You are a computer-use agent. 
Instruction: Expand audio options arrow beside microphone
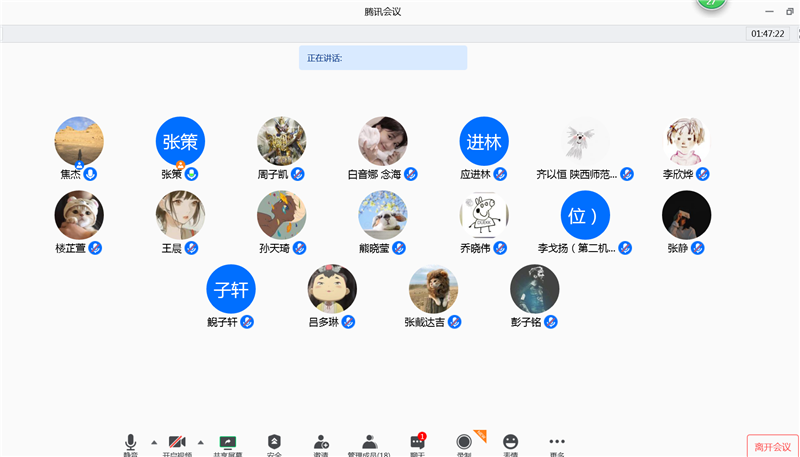(x=153, y=441)
